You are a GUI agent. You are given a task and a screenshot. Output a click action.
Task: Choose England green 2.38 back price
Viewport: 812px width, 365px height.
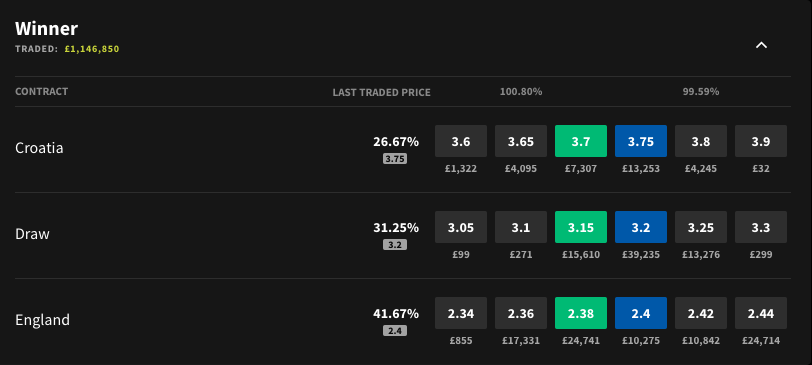point(581,313)
